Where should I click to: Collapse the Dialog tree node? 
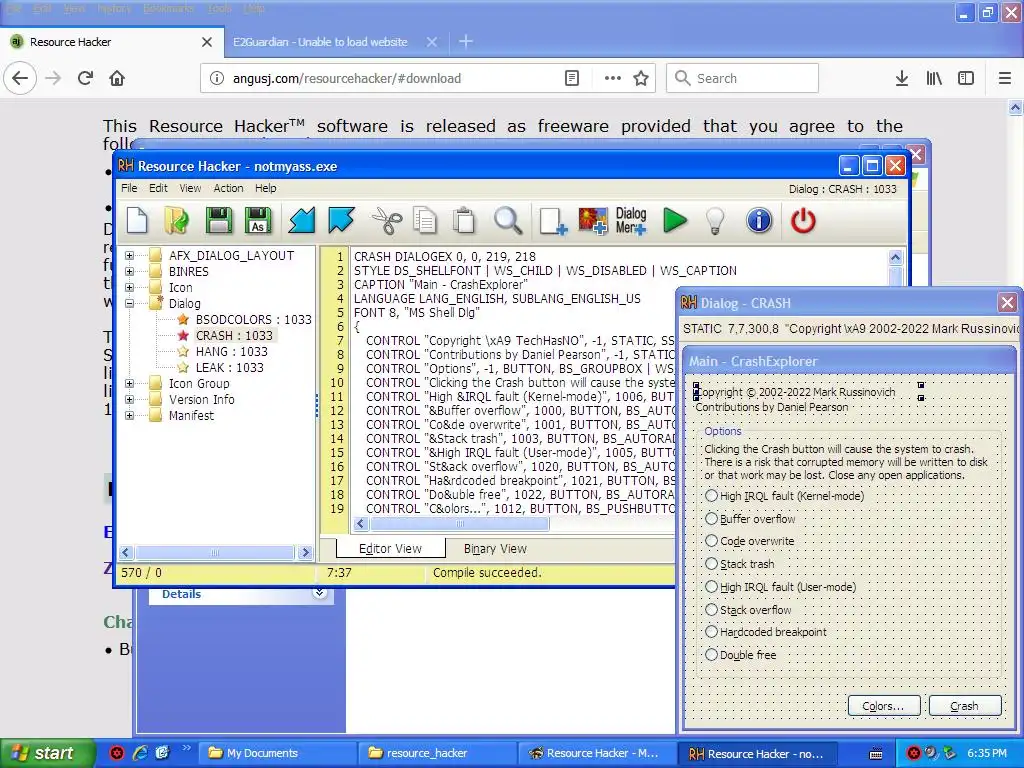[x=129, y=303]
